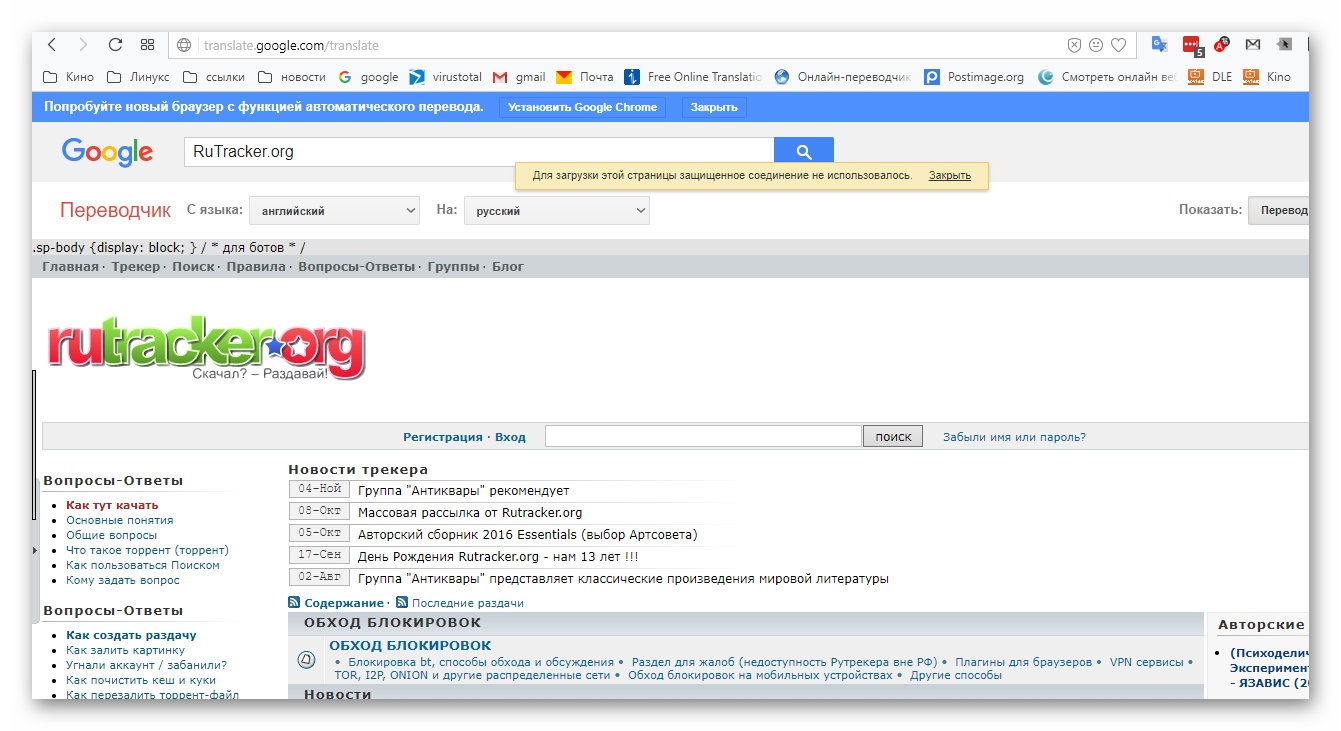Open the Трекер menu item
Viewport: 1341px width, 731px height.
135,267
